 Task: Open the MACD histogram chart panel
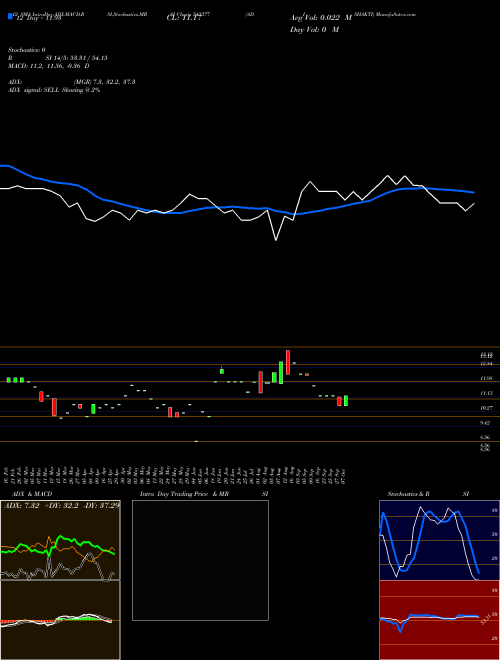[60, 620]
